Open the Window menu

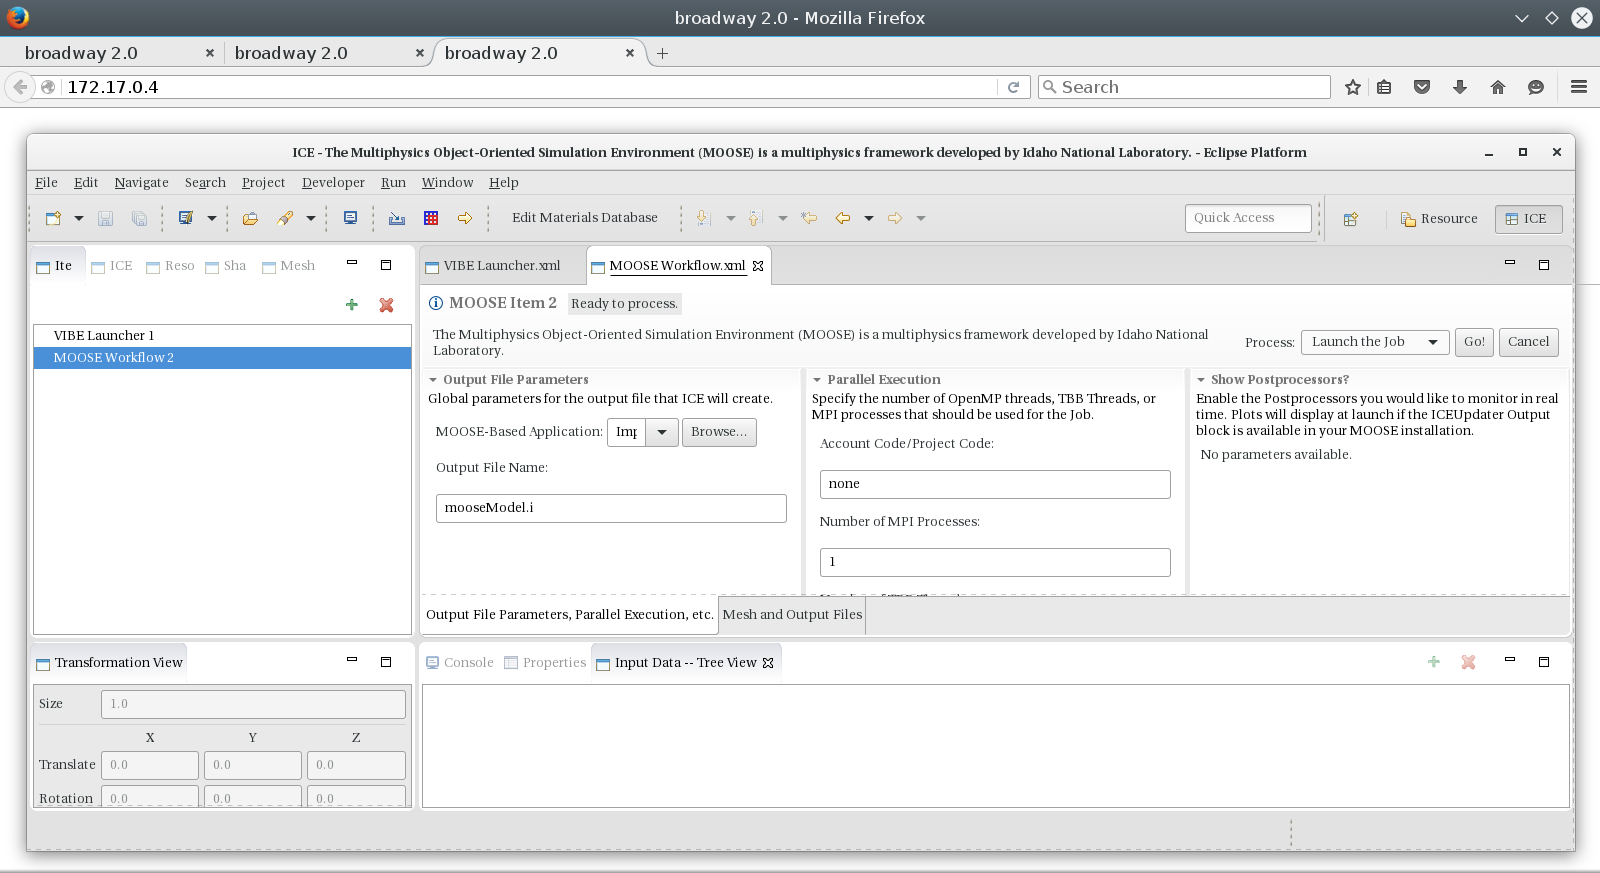click(x=447, y=183)
